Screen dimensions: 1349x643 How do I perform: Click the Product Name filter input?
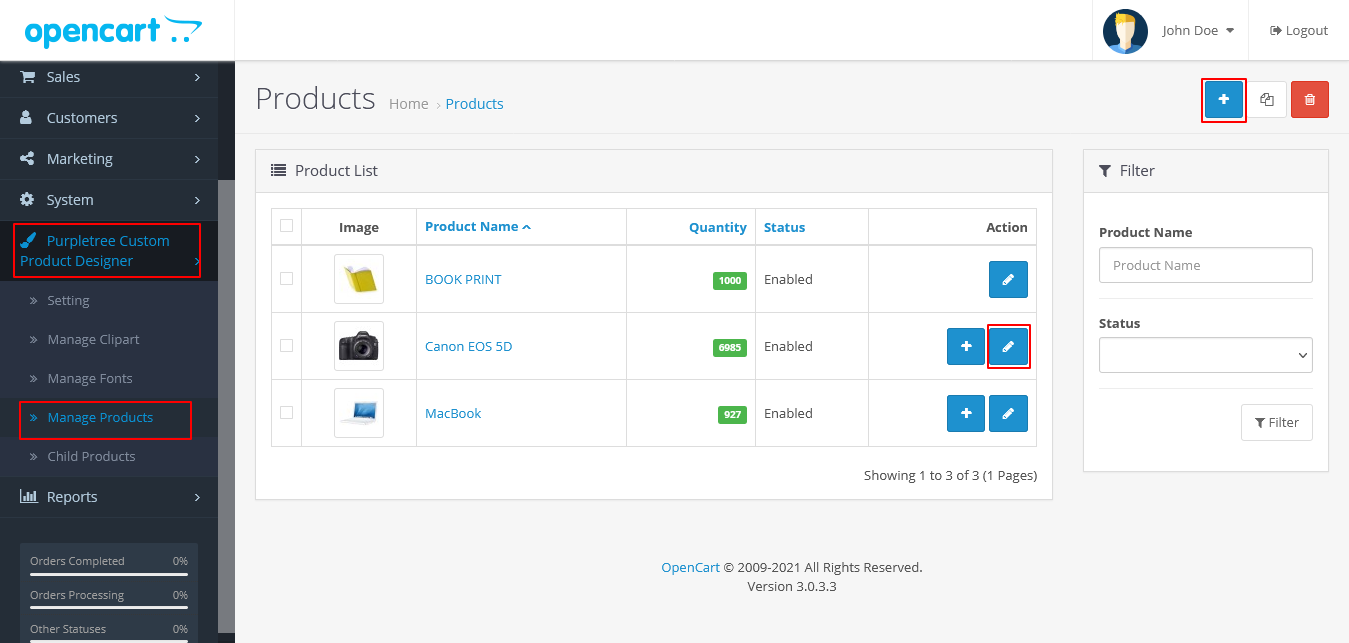tap(1205, 265)
